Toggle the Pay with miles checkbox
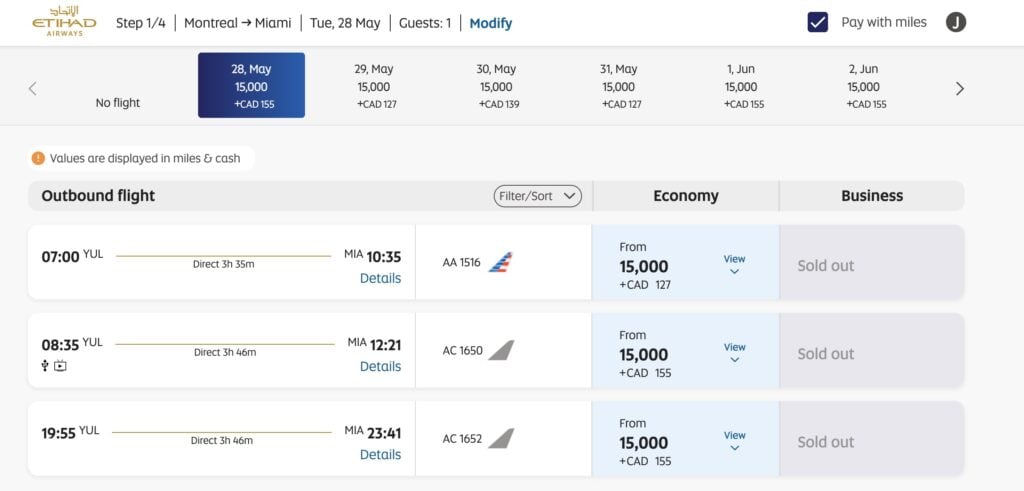The image size is (1024, 491). tap(818, 22)
